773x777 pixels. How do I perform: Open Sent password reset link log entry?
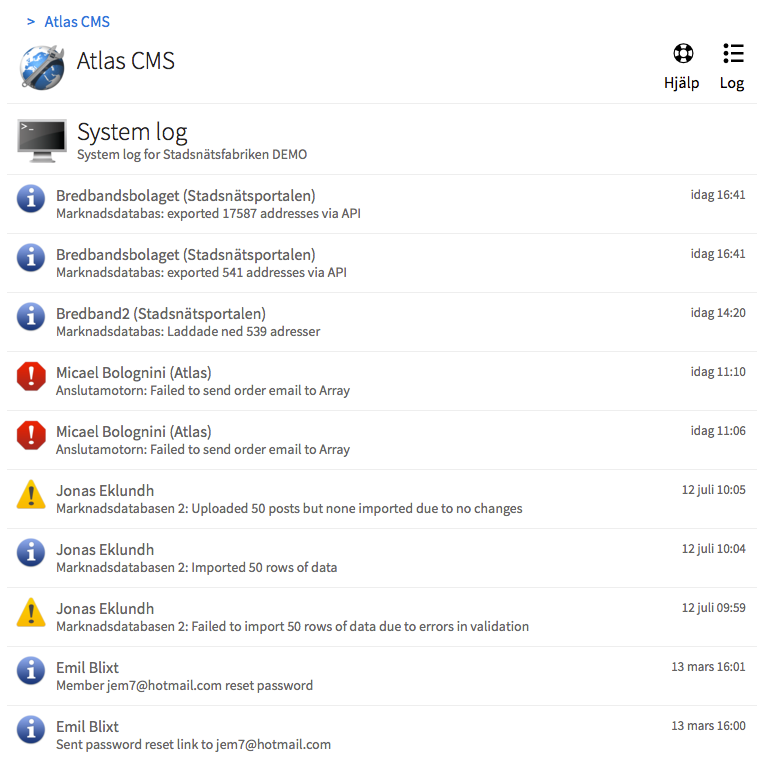pos(193,744)
